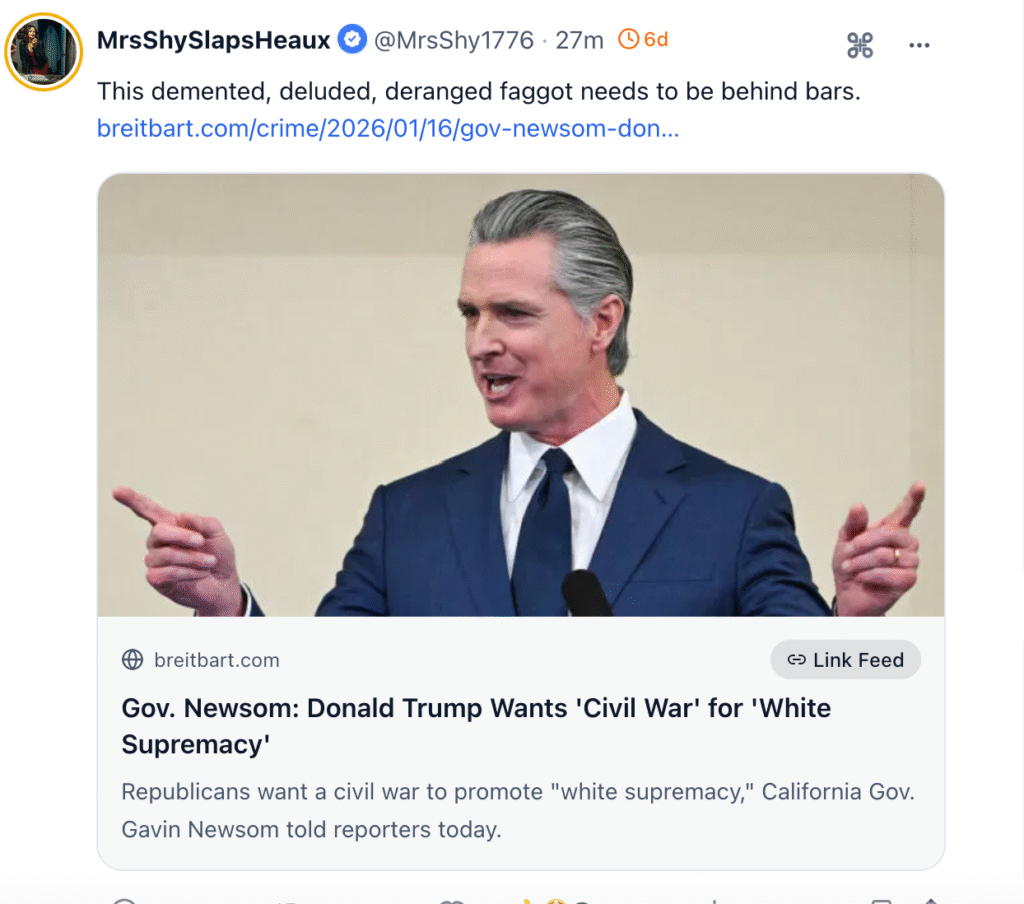Click the post body text
Screen dimensions: 1024x904
click(478, 92)
